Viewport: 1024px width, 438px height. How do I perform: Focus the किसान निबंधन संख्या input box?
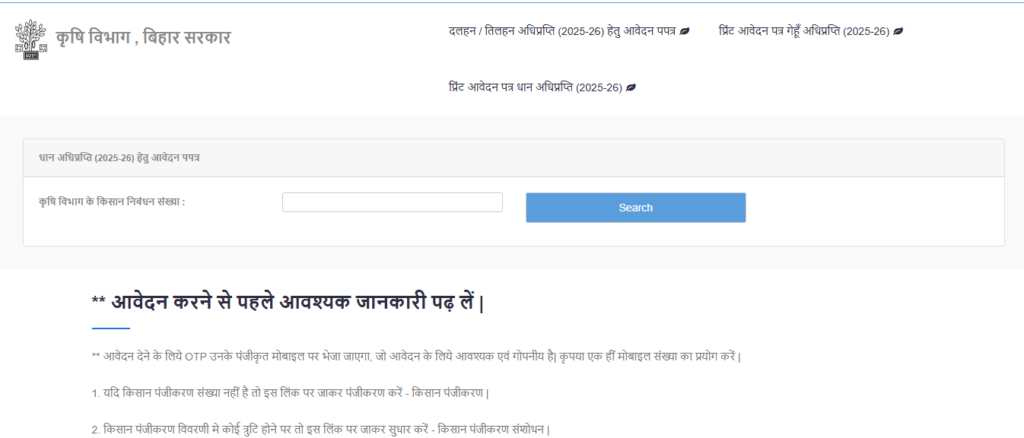click(x=392, y=202)
